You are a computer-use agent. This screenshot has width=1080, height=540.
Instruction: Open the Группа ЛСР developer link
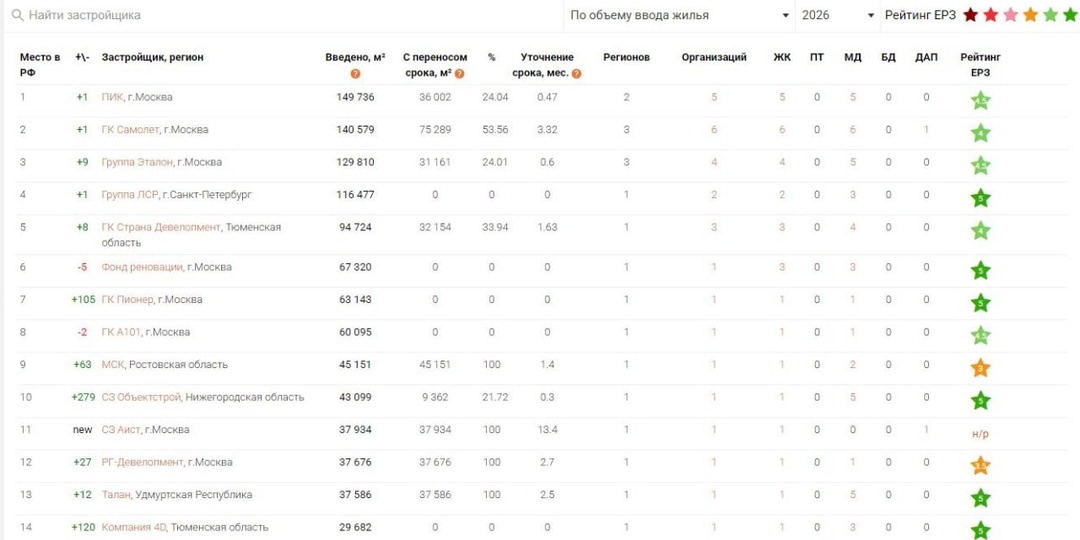pos(129,194)
